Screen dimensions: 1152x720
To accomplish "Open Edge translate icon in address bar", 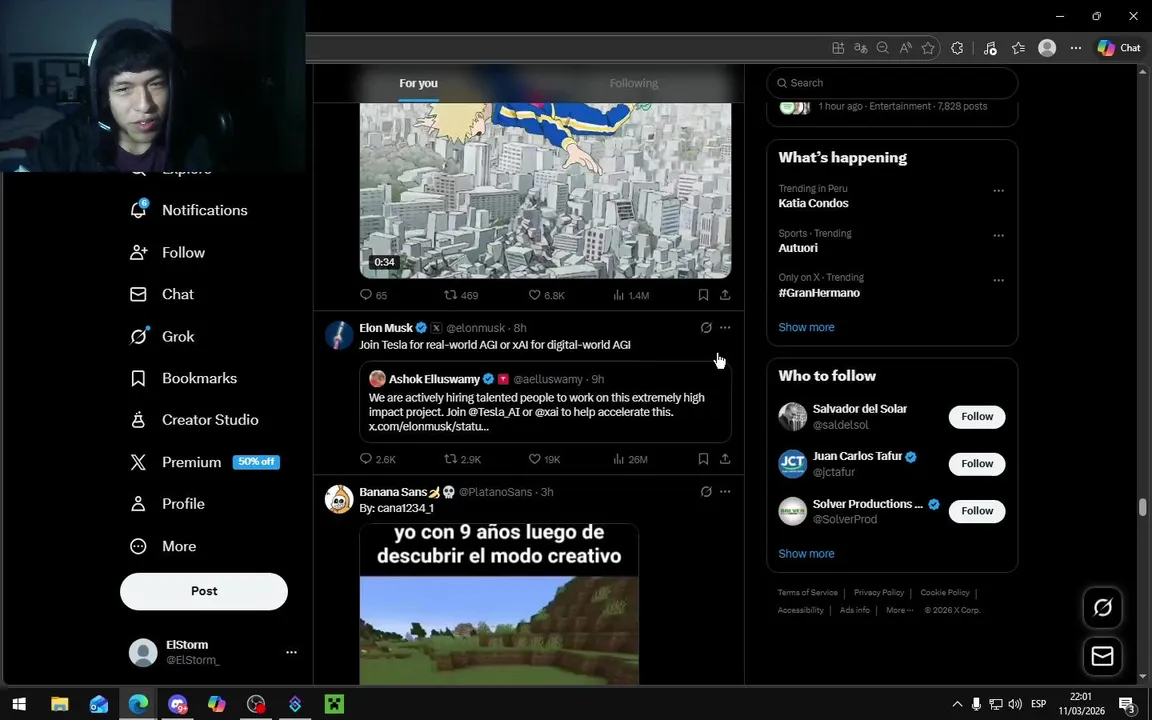I will click(860, 48).
